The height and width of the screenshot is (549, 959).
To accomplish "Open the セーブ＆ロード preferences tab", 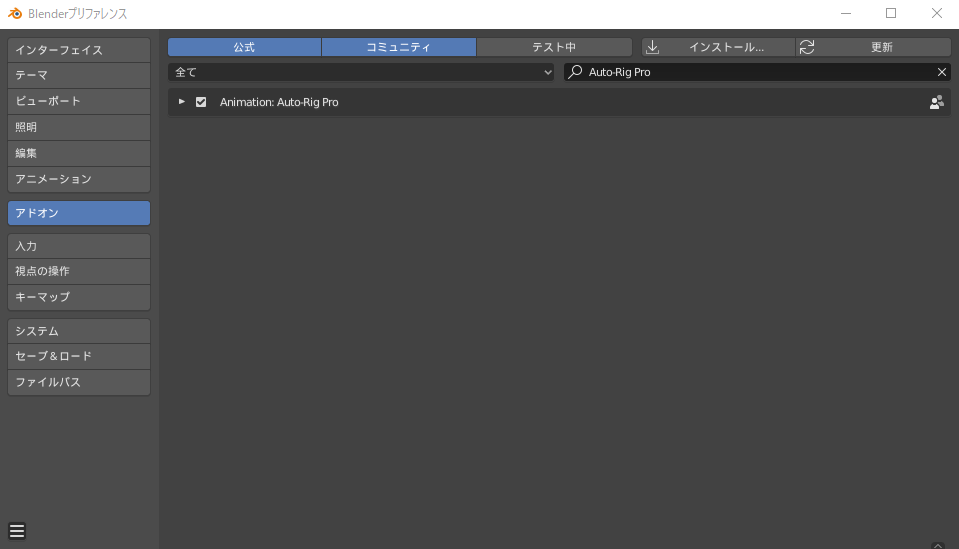I will [79, 356].
